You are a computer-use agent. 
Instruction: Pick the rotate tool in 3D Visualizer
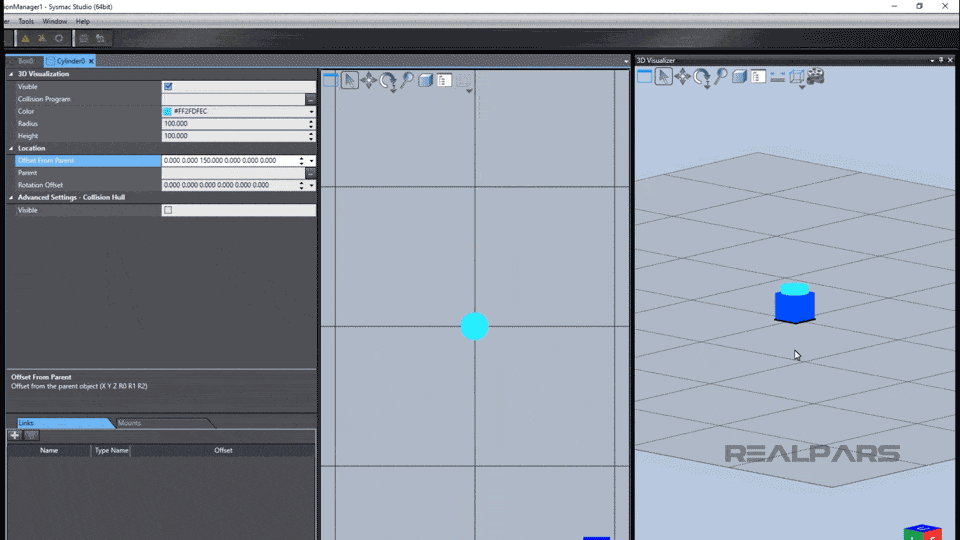701,77
